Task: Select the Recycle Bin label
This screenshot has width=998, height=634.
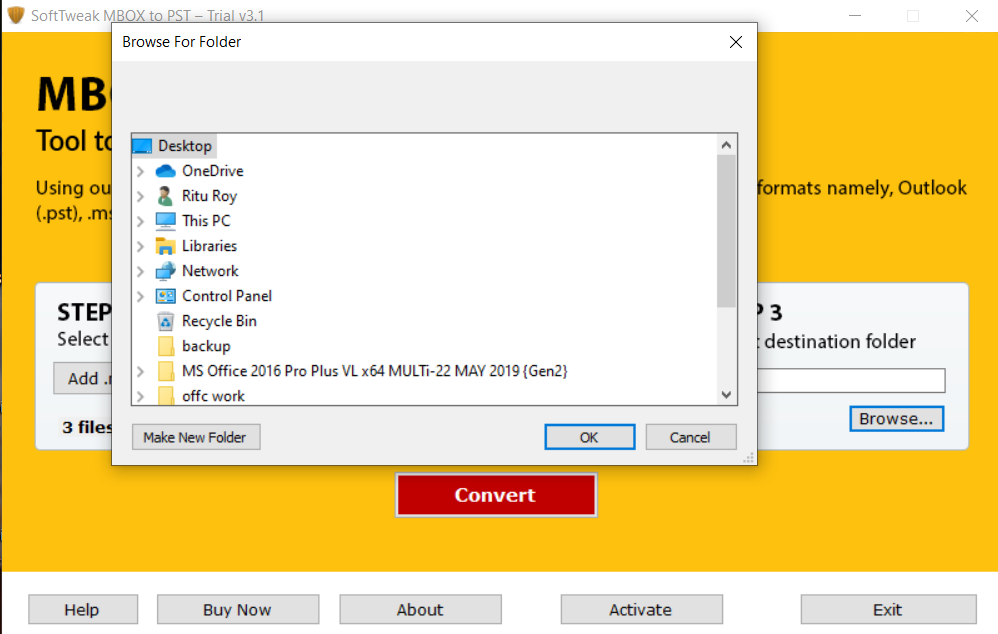Action: [219, 321]
